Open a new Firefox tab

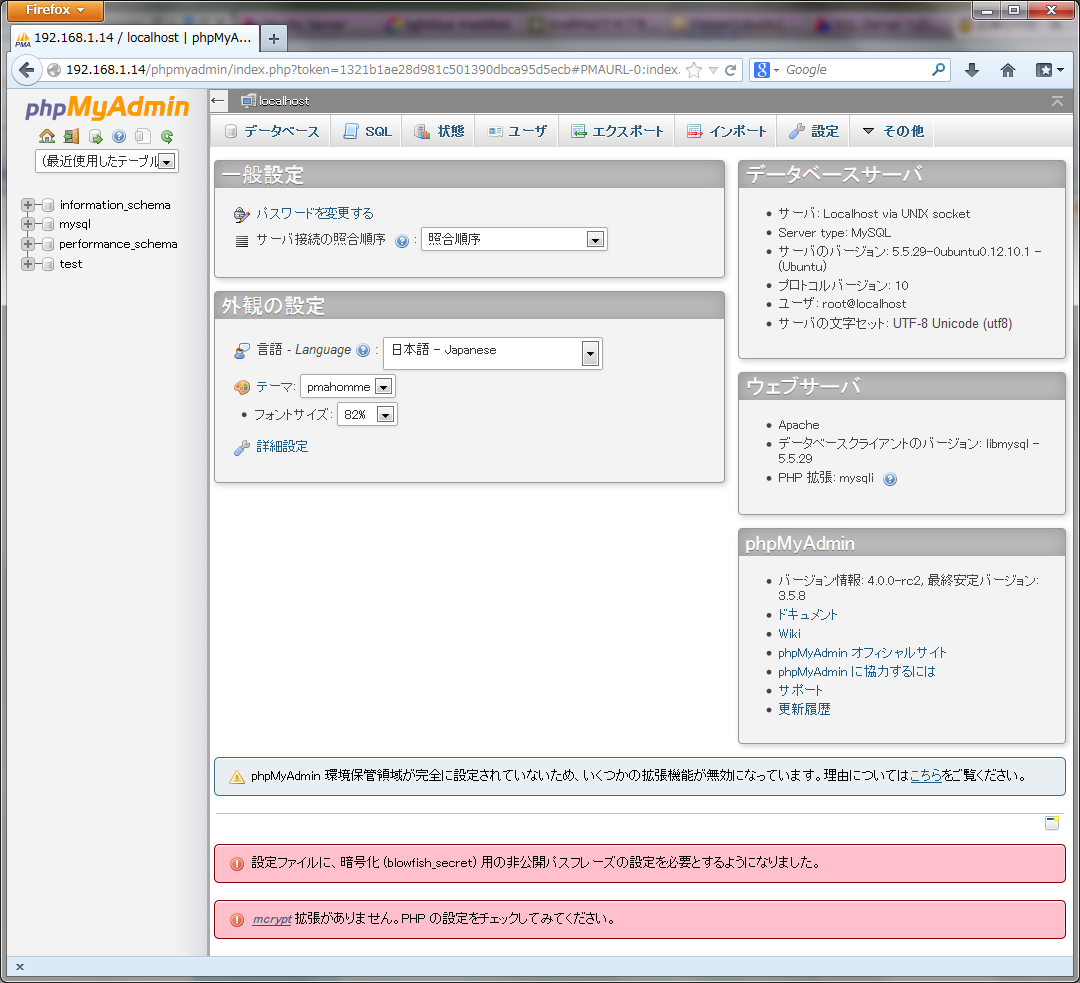pyautogui.click(x=273, y=39)
